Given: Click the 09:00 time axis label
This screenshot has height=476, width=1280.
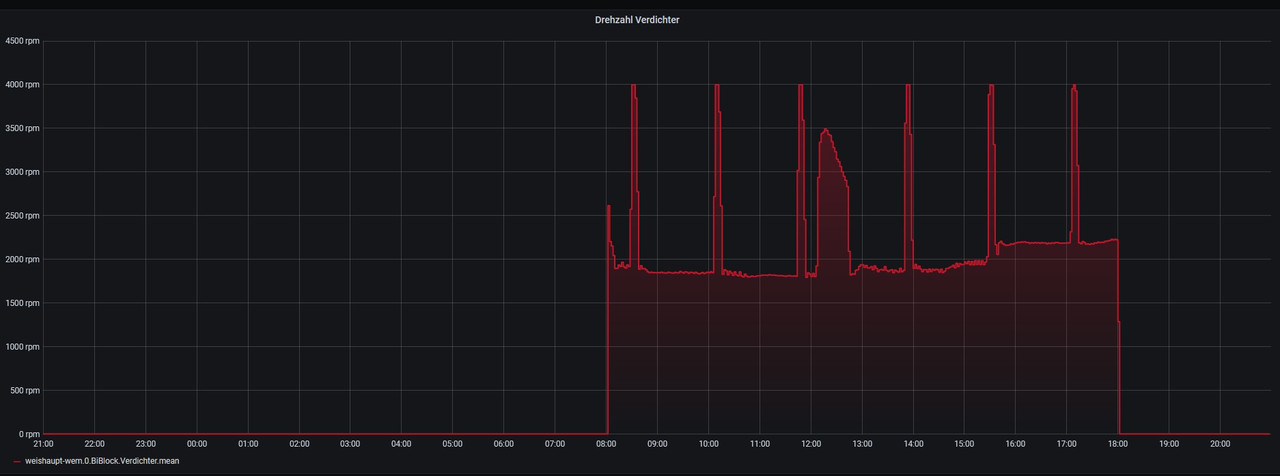Looking at the screenshot, I should [x=657, y=443].
